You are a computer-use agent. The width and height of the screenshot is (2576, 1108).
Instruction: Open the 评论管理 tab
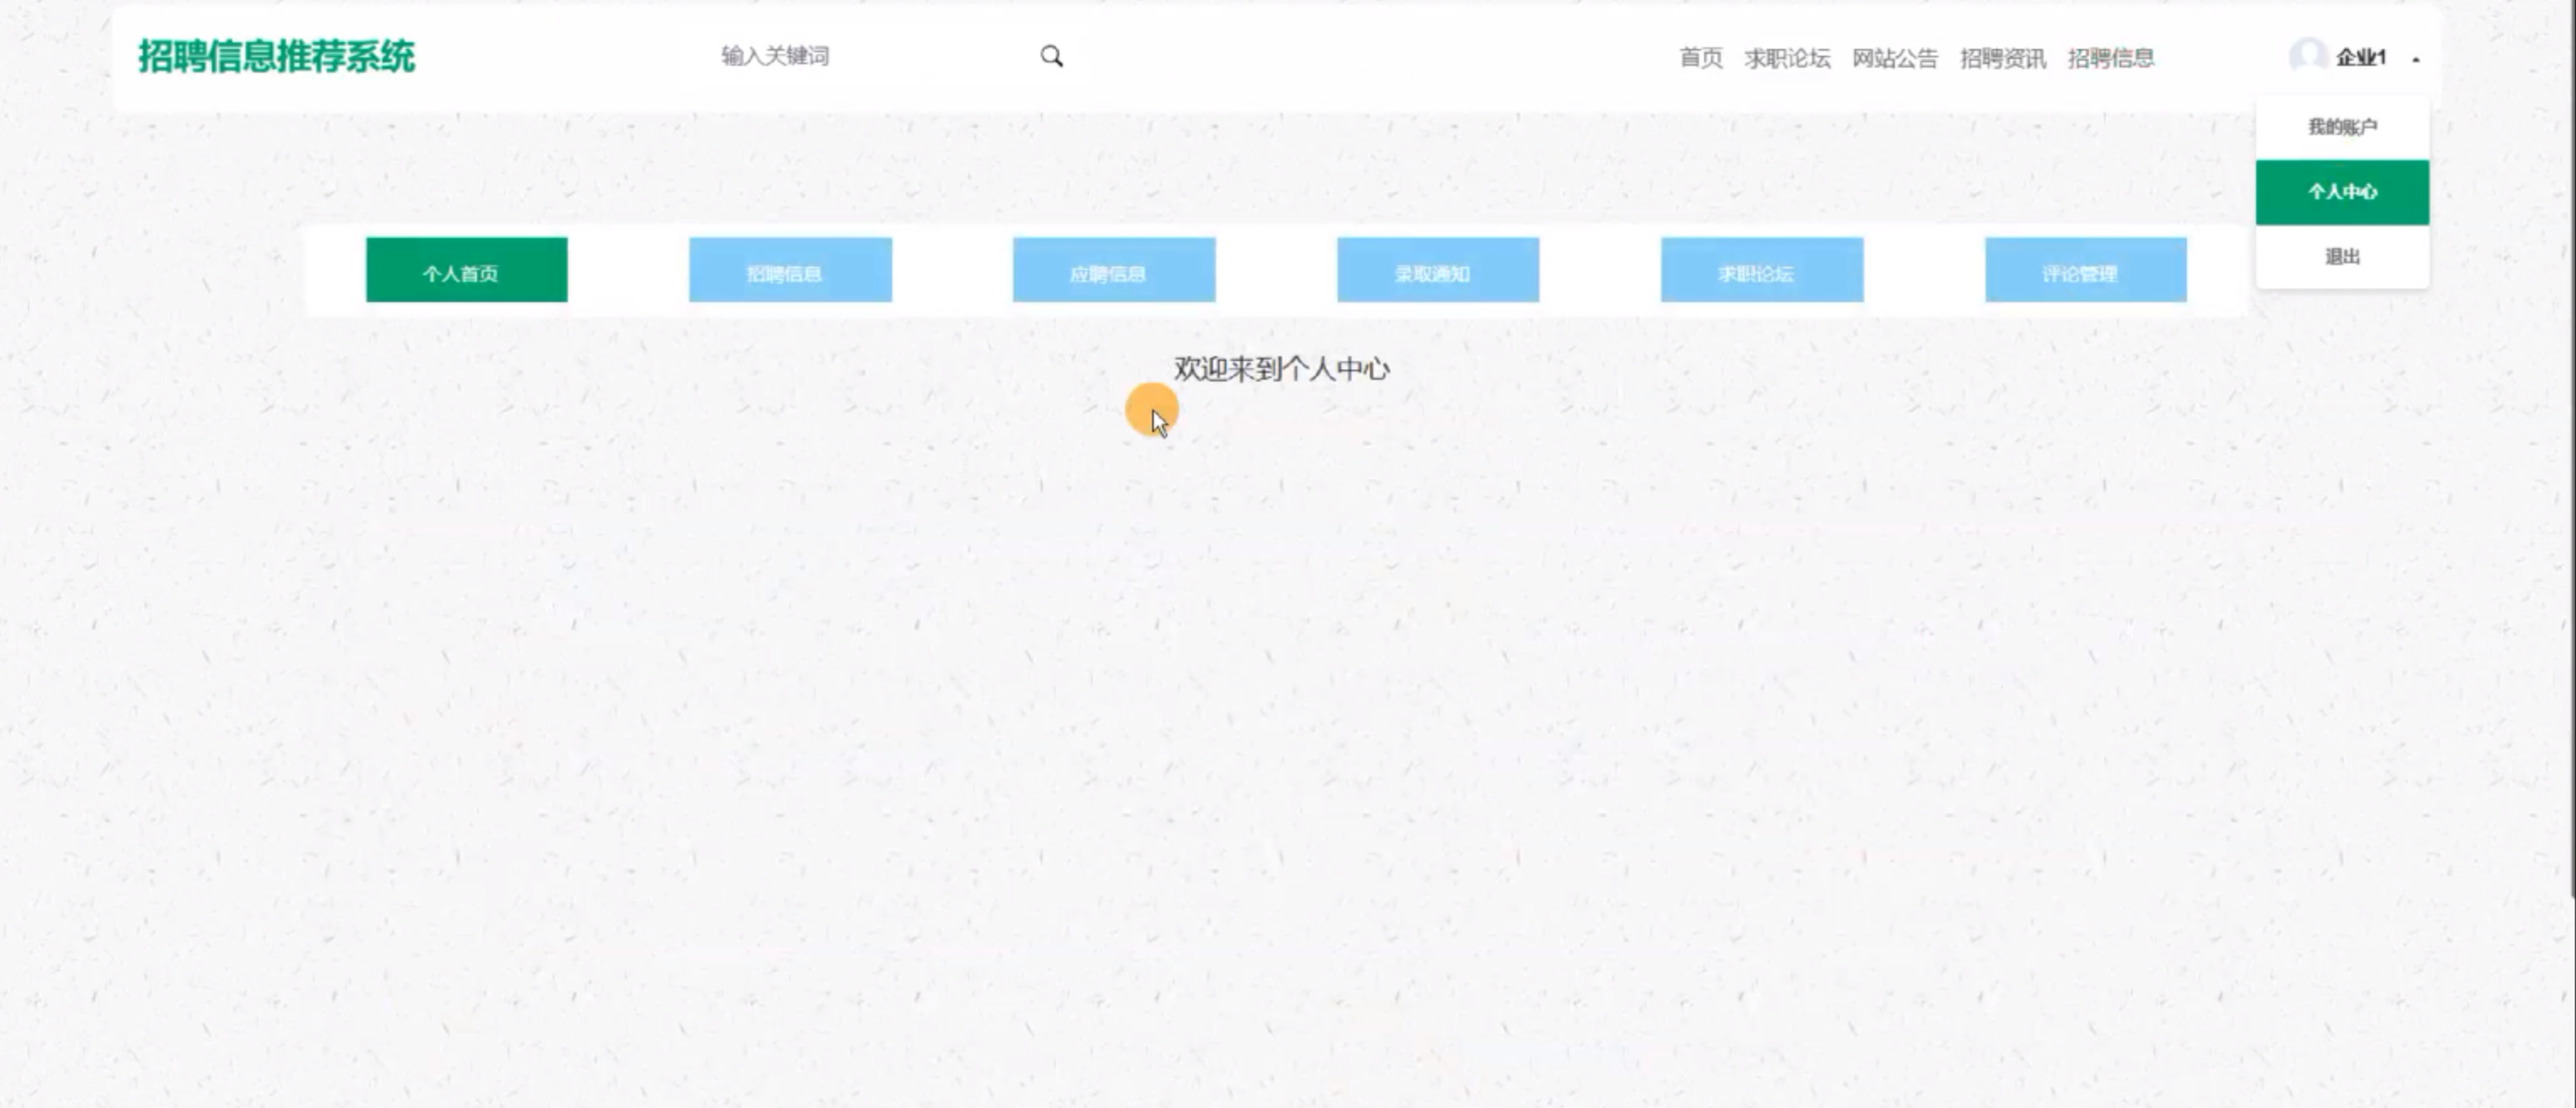coord(2086,270)
